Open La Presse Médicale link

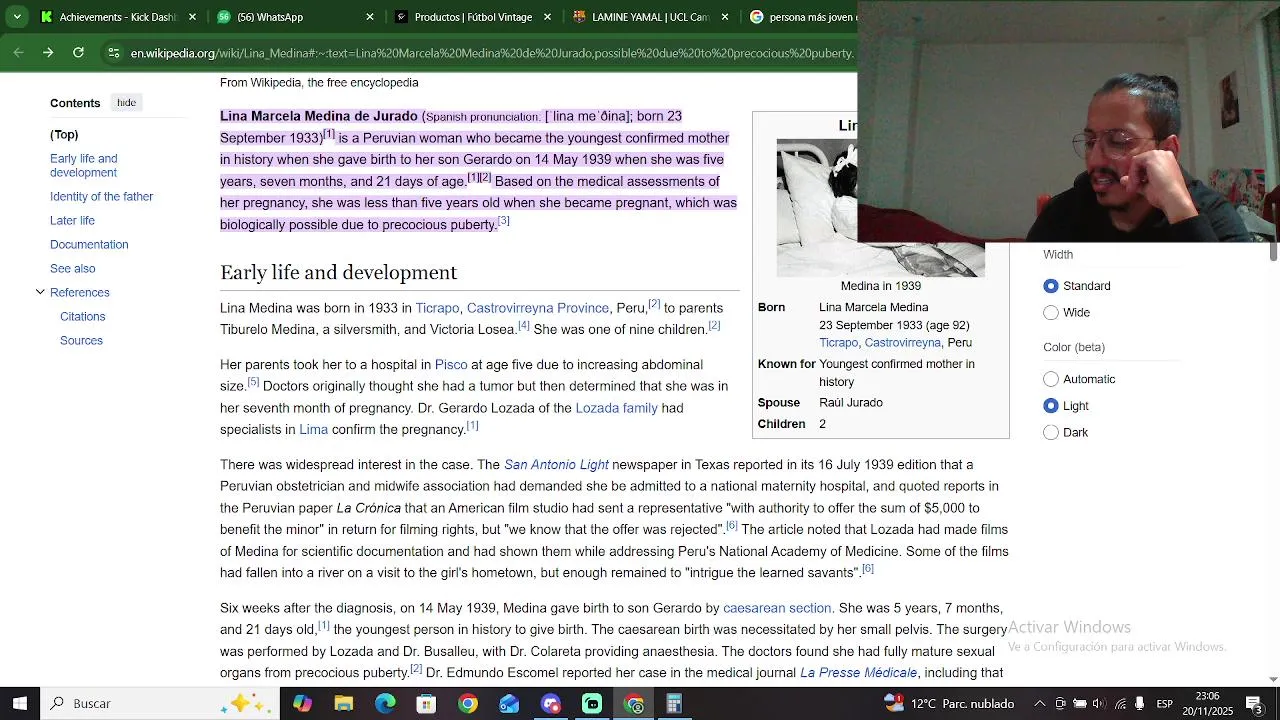point(858,673)
